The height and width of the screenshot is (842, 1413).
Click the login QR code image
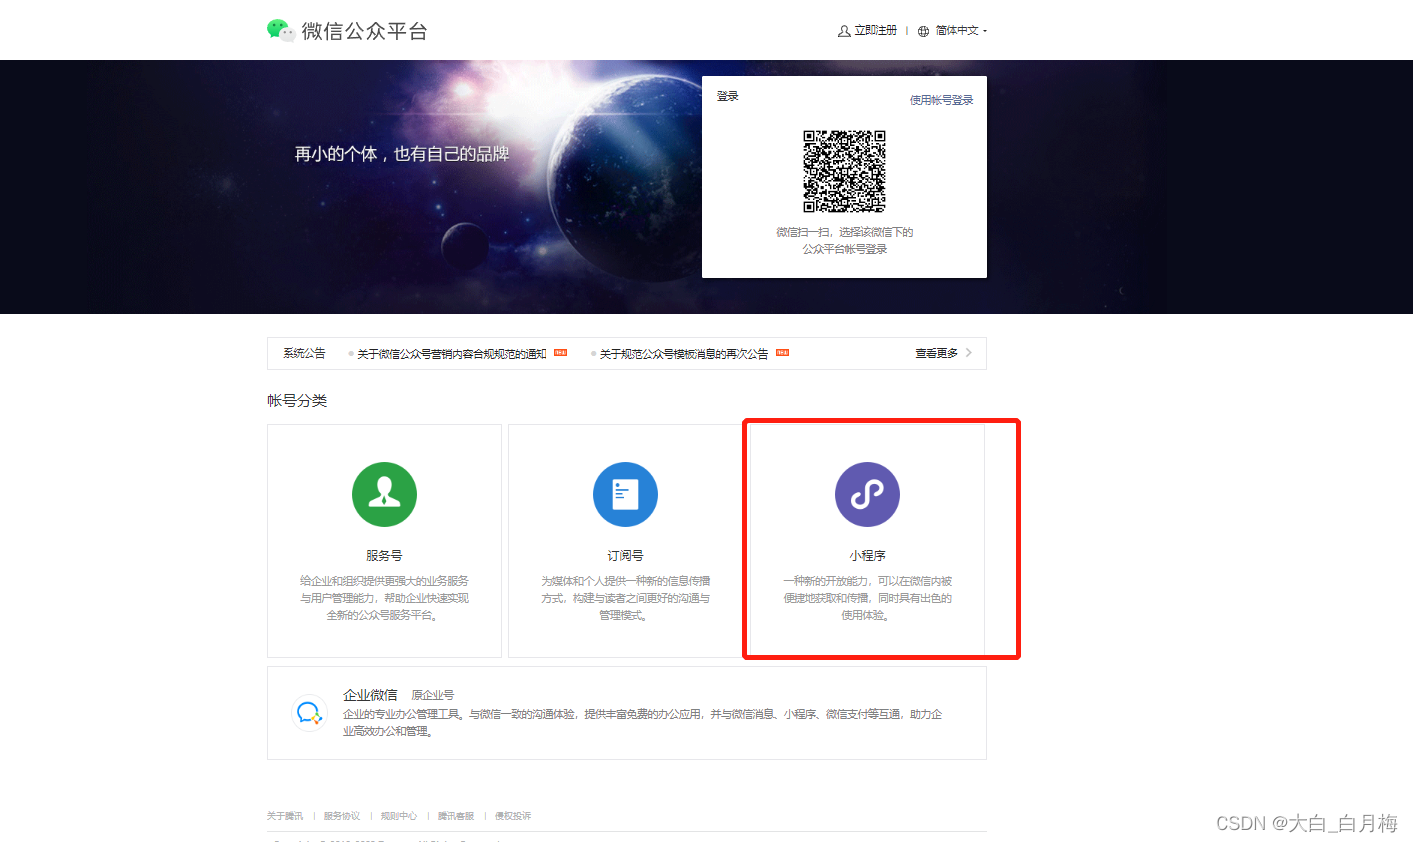pos(845,171)
